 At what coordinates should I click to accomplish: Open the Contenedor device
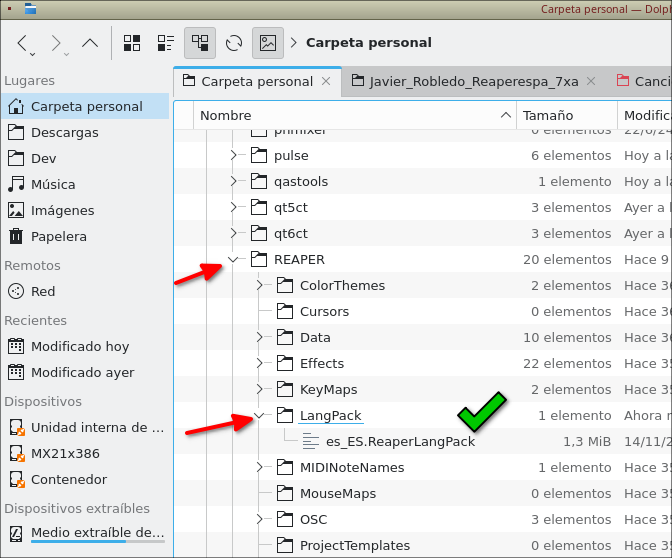(86, 480)
